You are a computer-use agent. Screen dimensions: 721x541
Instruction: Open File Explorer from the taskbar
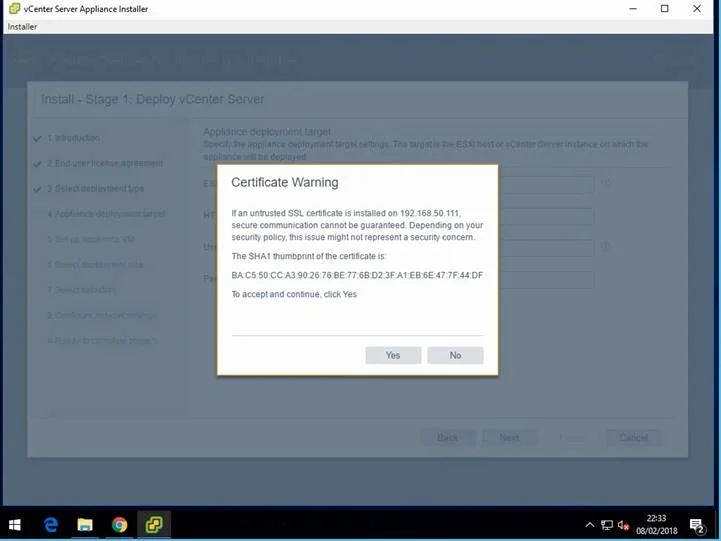pyautogui.click(x=85, y=524)
